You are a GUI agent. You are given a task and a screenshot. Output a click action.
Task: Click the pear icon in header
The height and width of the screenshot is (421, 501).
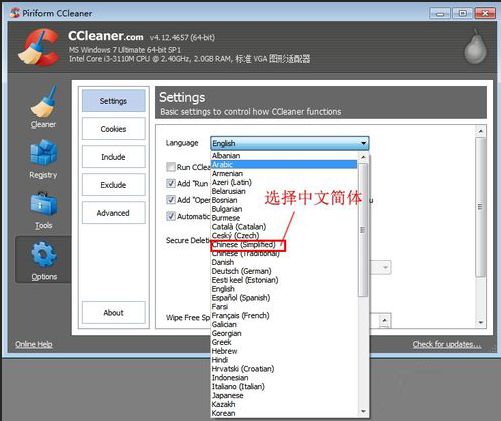point(476,46)
